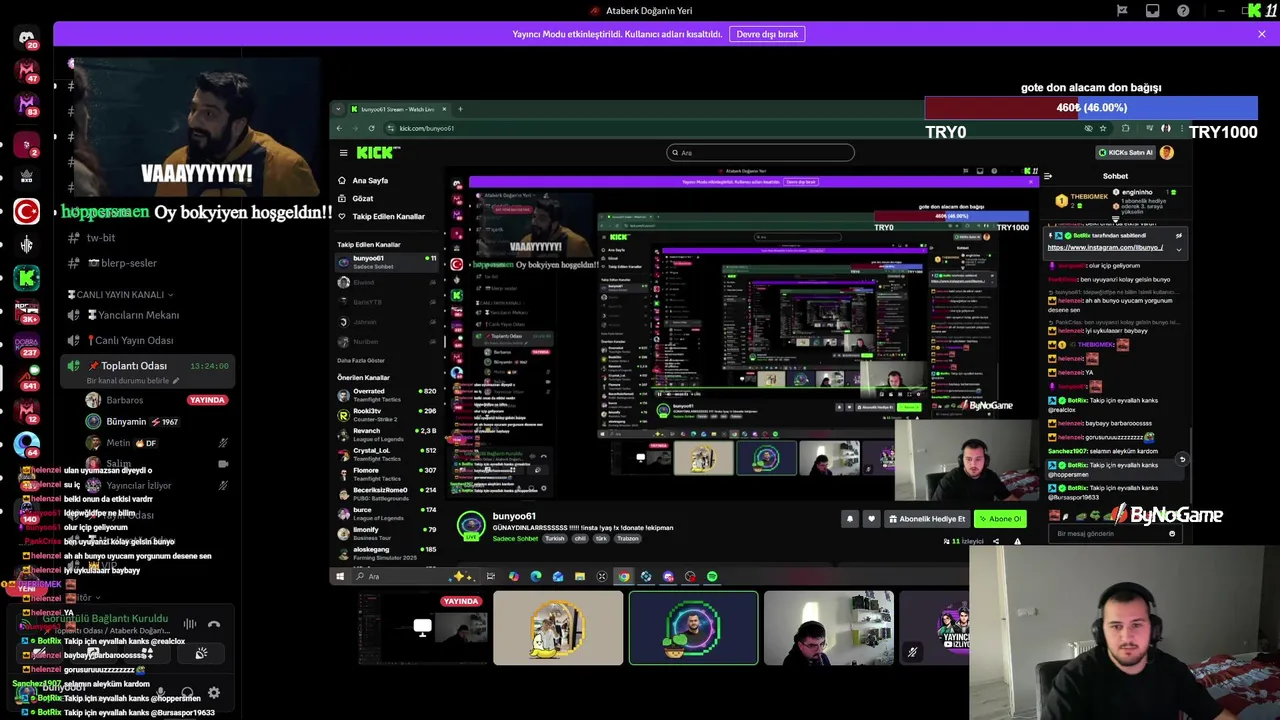Click the donation goal progress bar
Viewport: 1280px width, 720px height.
[x=1091, y=108]
